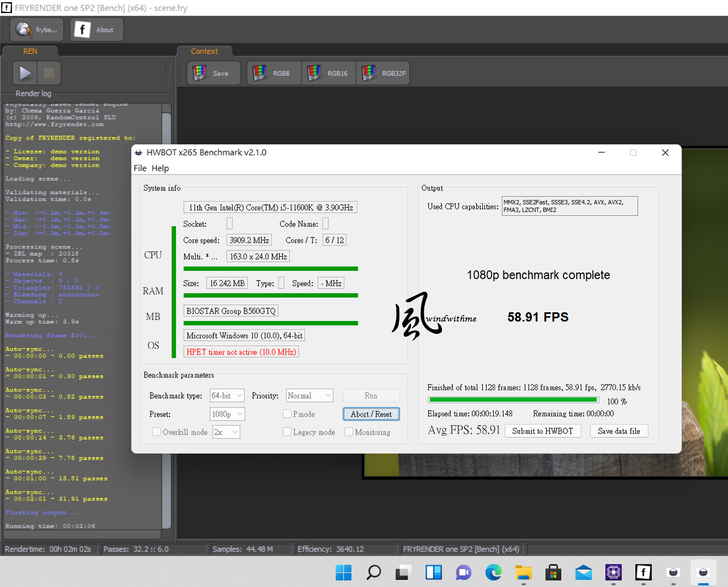Toggle the Legacy mode checkbox
Image resolution: width=728 pixels, height=587 pixels.
[288, 432]
